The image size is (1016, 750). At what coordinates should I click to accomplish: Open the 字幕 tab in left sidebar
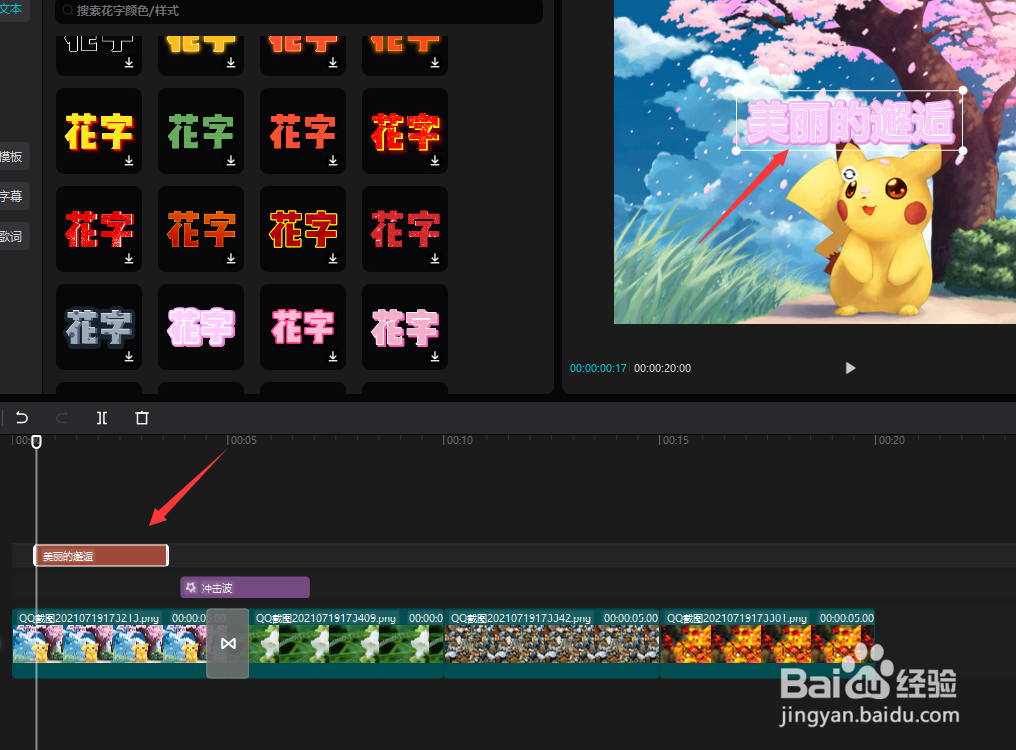pos(12,196)
